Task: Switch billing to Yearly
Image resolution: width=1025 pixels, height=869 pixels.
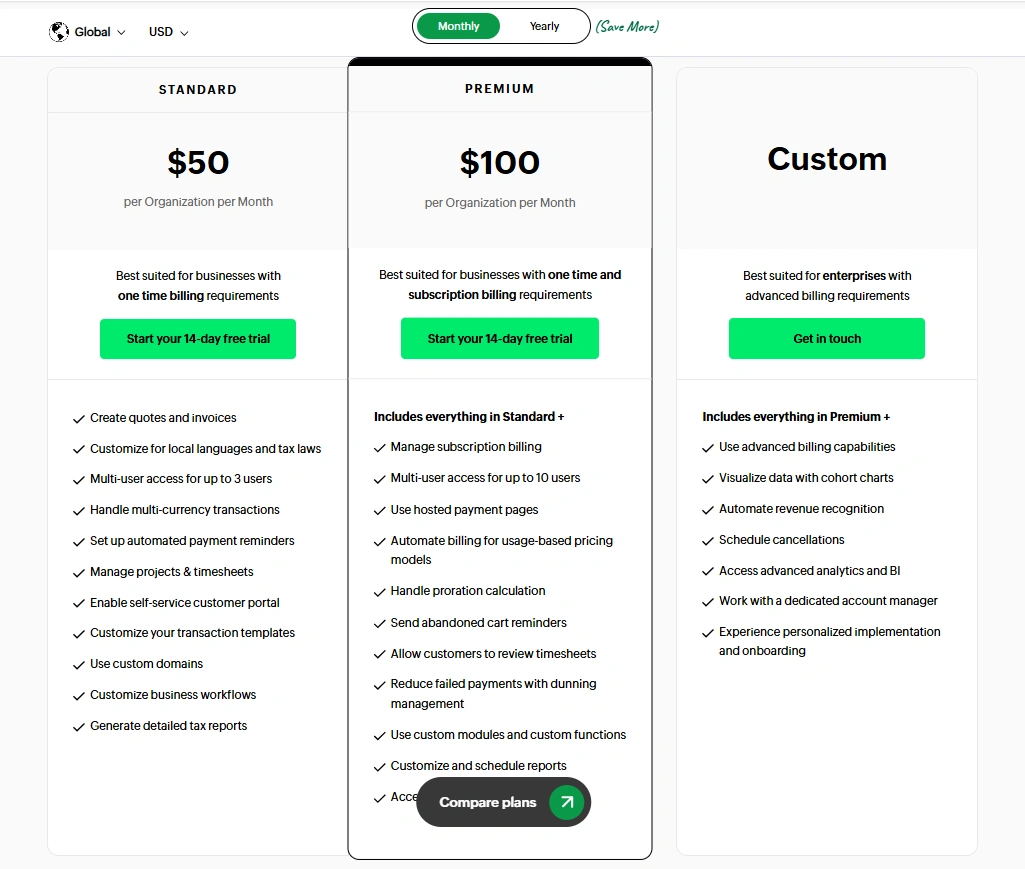Action: 543,26
